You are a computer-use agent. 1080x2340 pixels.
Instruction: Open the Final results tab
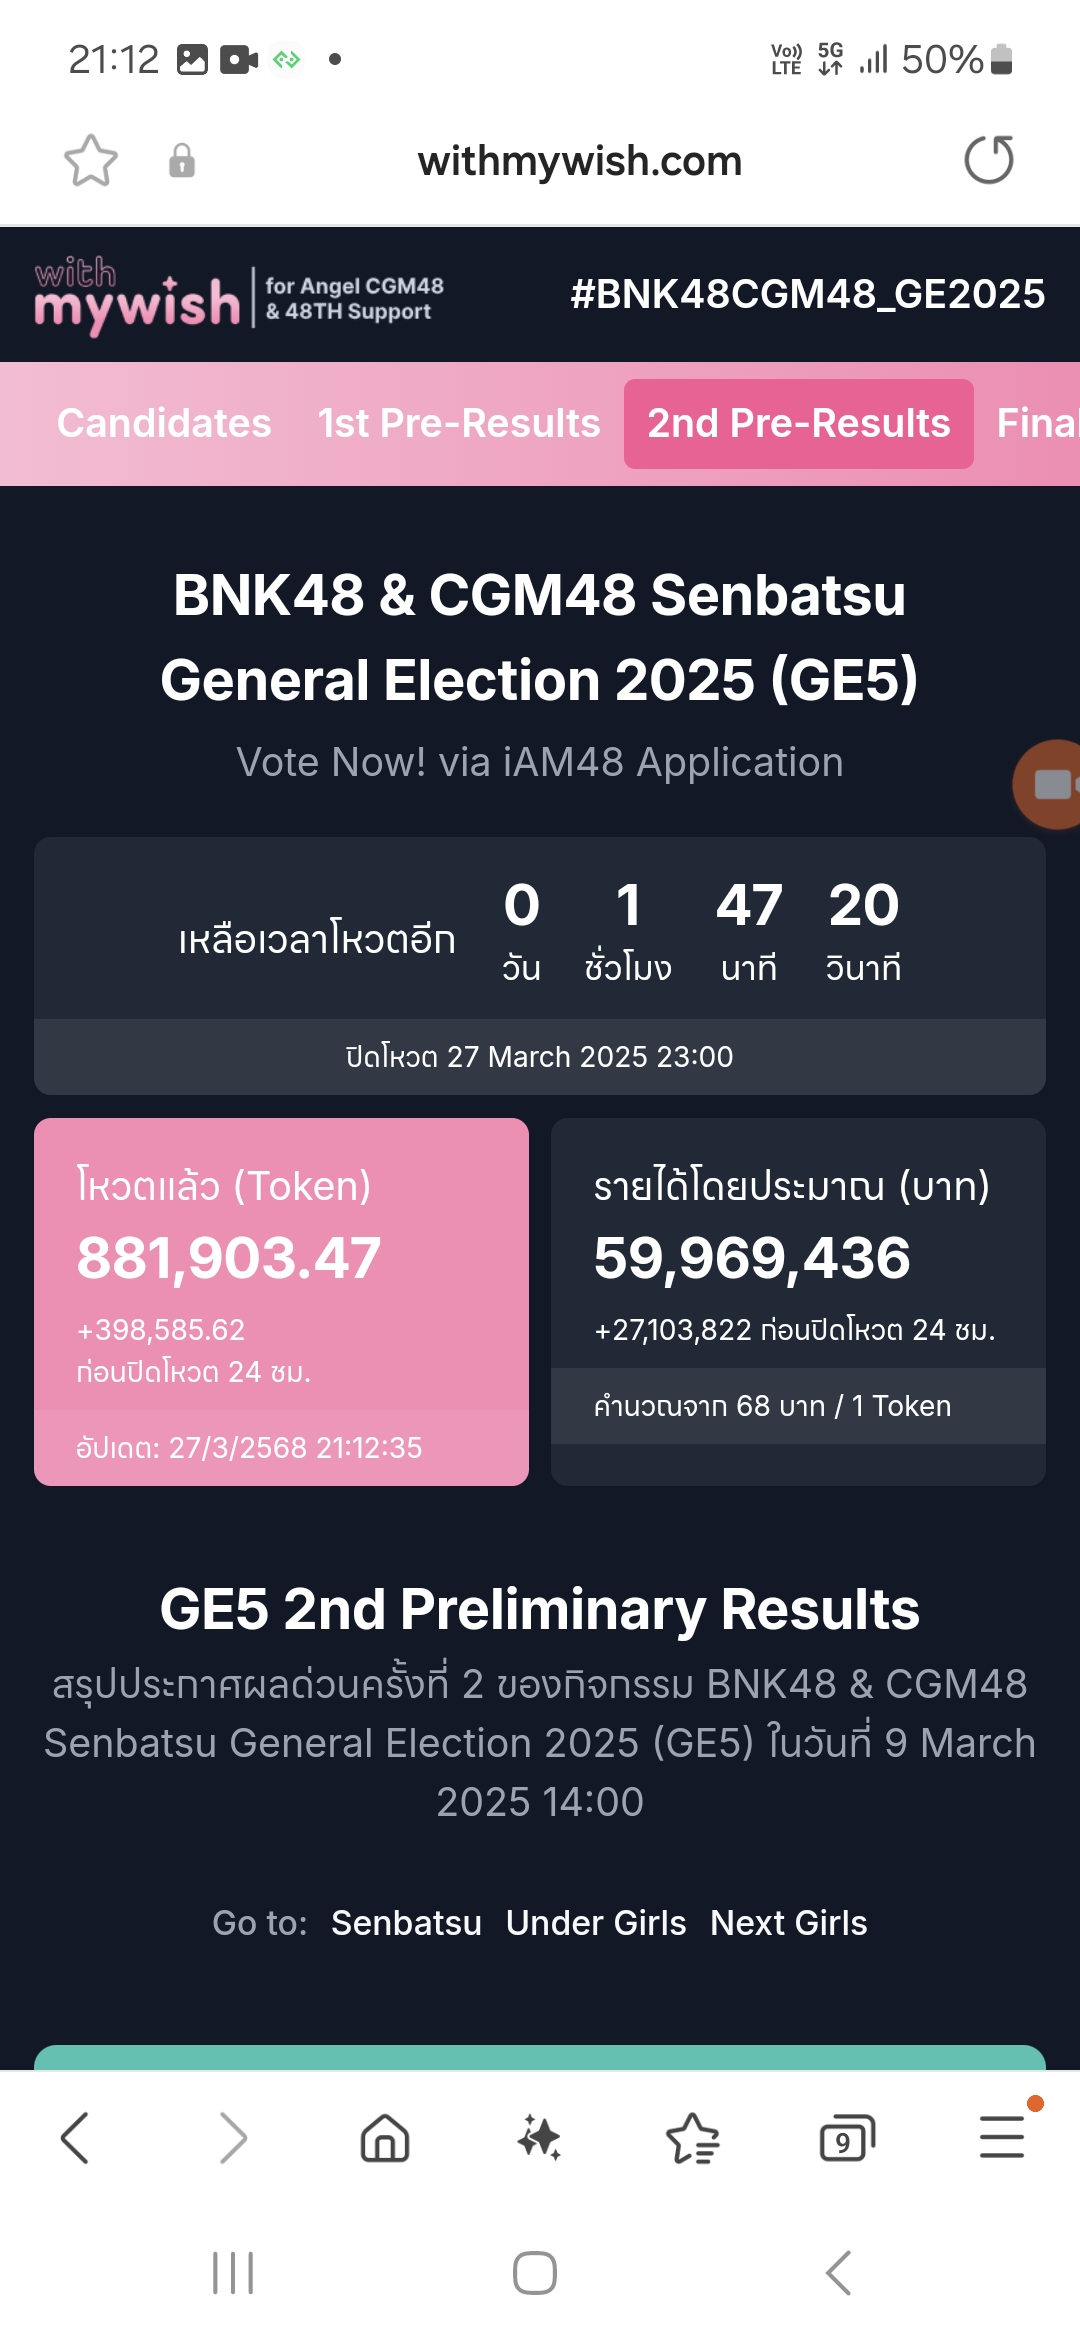tap(1036, 423)
